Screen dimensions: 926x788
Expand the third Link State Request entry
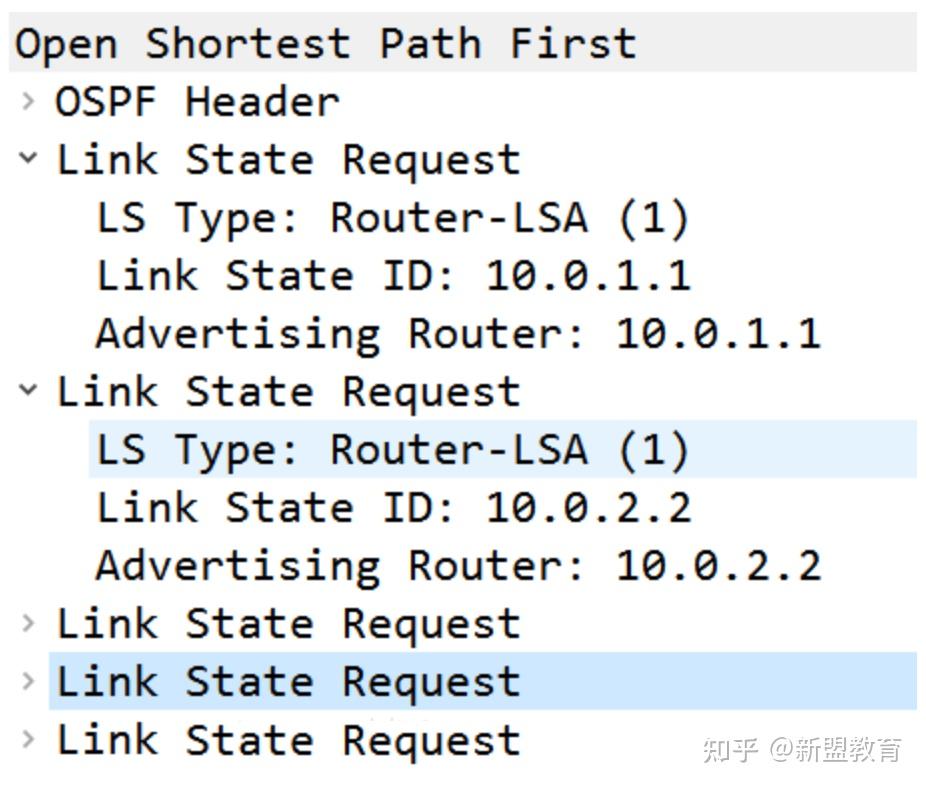pos(27,623)
